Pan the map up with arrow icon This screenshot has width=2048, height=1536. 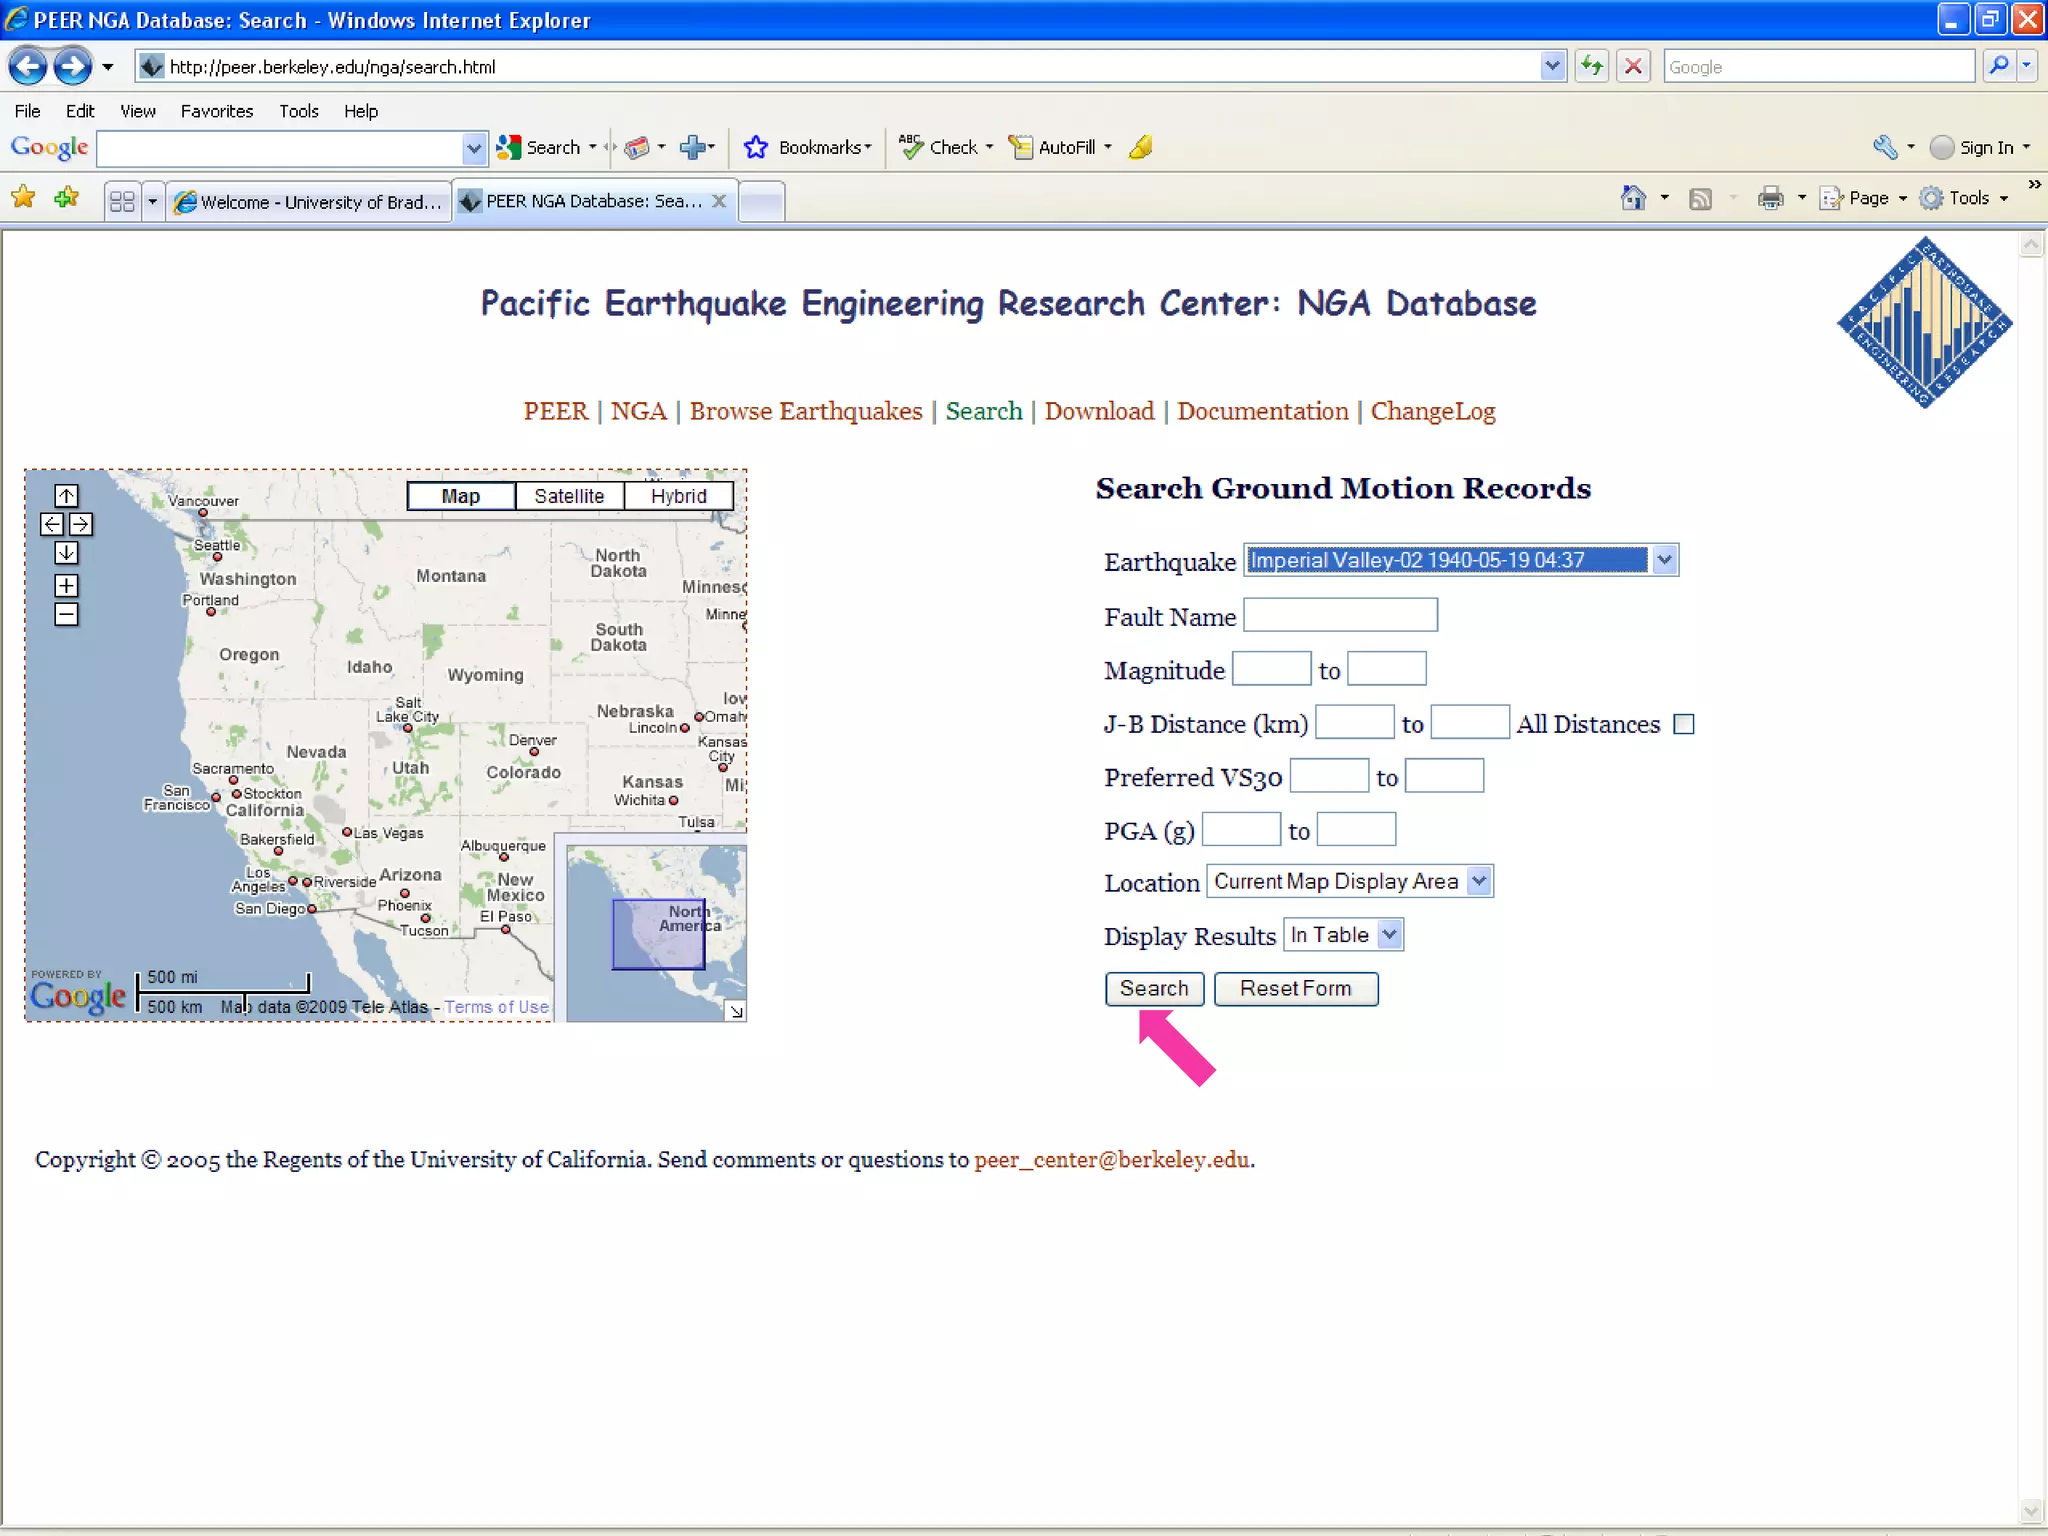(x=66, y=496)
